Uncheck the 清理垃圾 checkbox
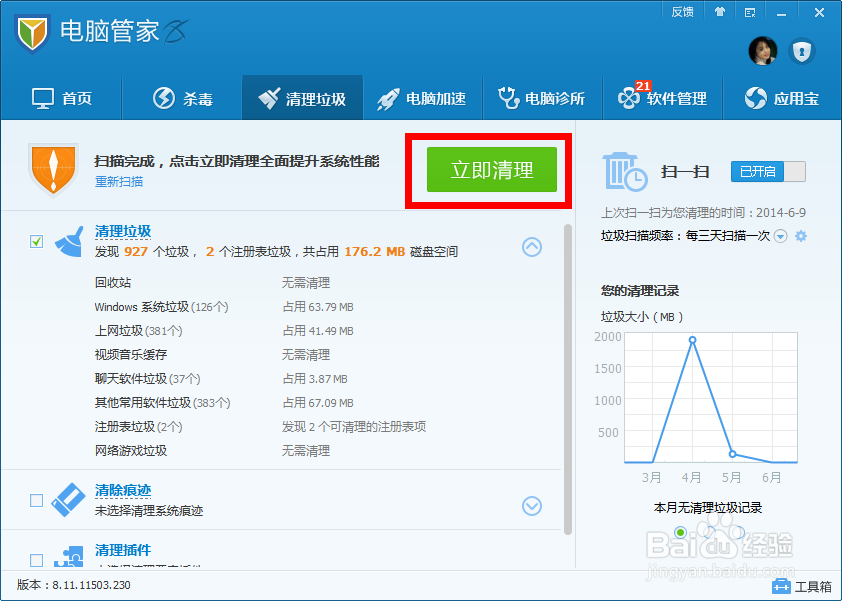Image resolution: width=842 pixels, height=601 pixels. pyautogui.click(x=37, y=242)
